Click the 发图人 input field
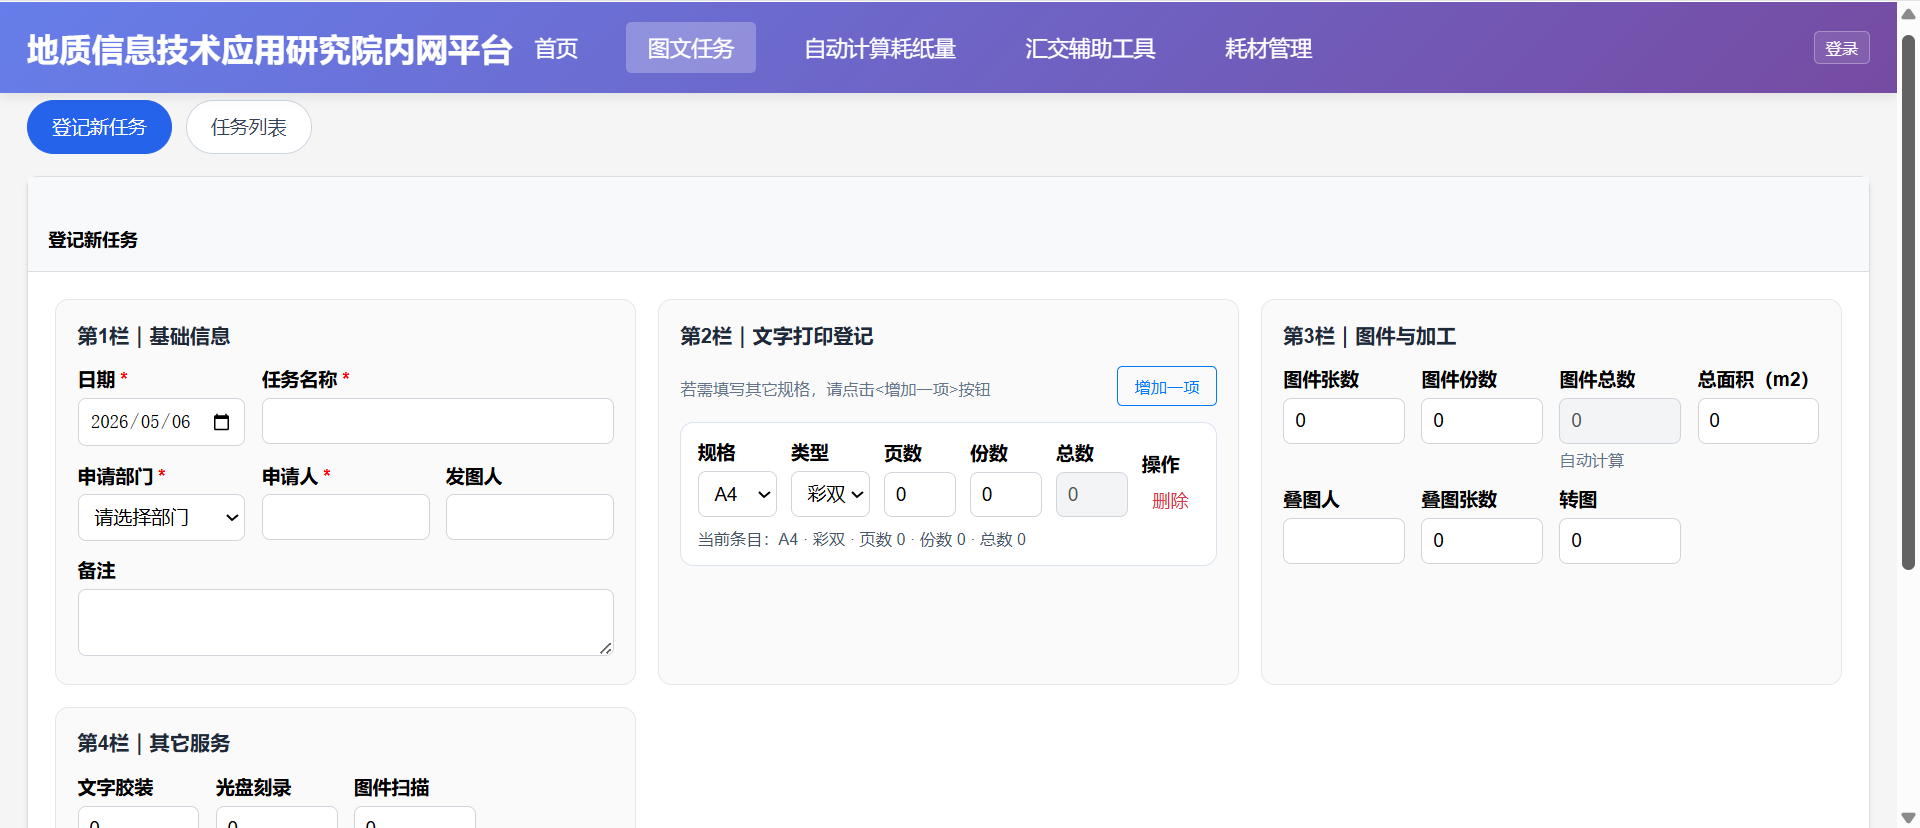 530,517
